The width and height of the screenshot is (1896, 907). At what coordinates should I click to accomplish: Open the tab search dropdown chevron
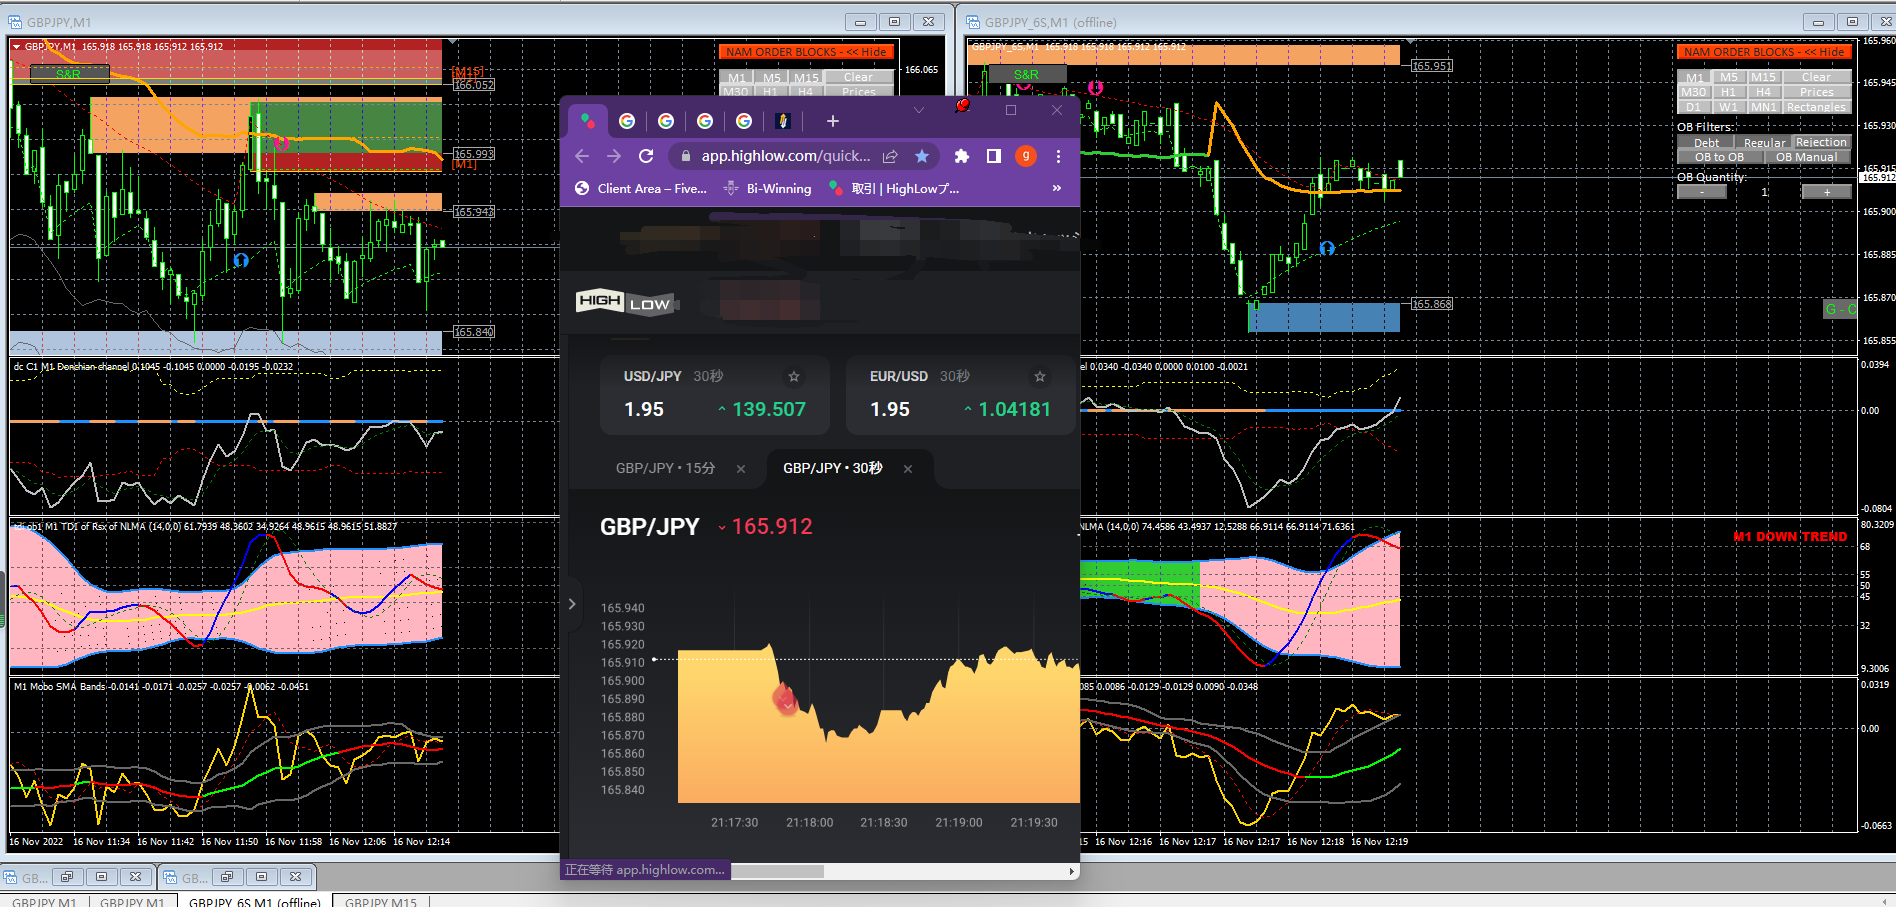point(918,110)
